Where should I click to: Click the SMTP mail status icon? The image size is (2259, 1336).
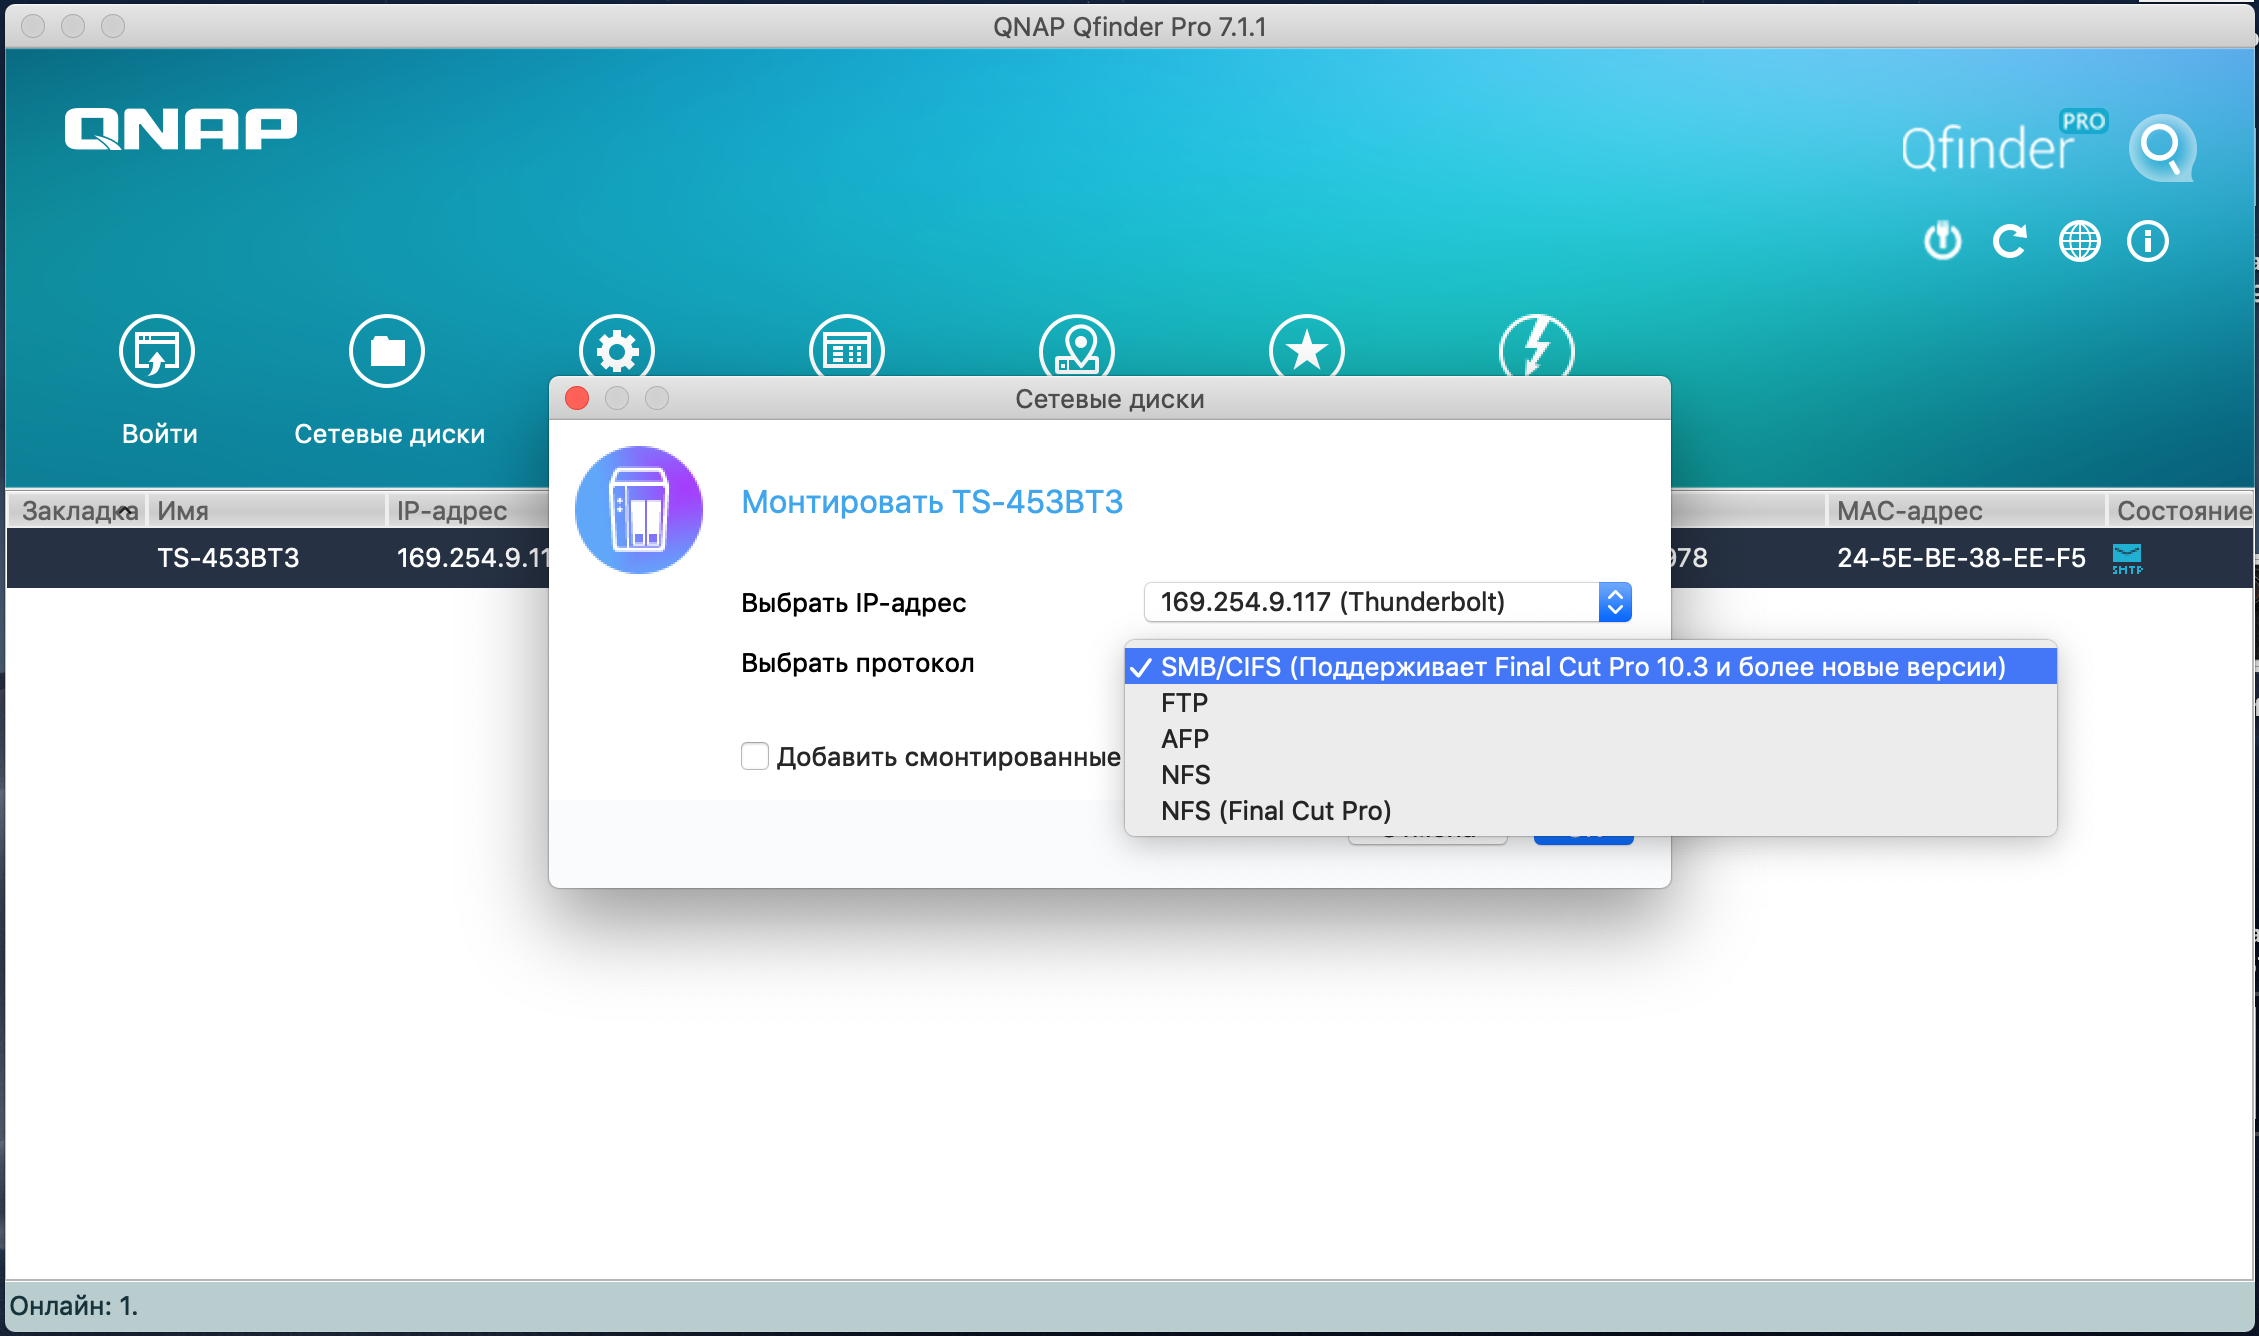click(x=2126, y=558)
